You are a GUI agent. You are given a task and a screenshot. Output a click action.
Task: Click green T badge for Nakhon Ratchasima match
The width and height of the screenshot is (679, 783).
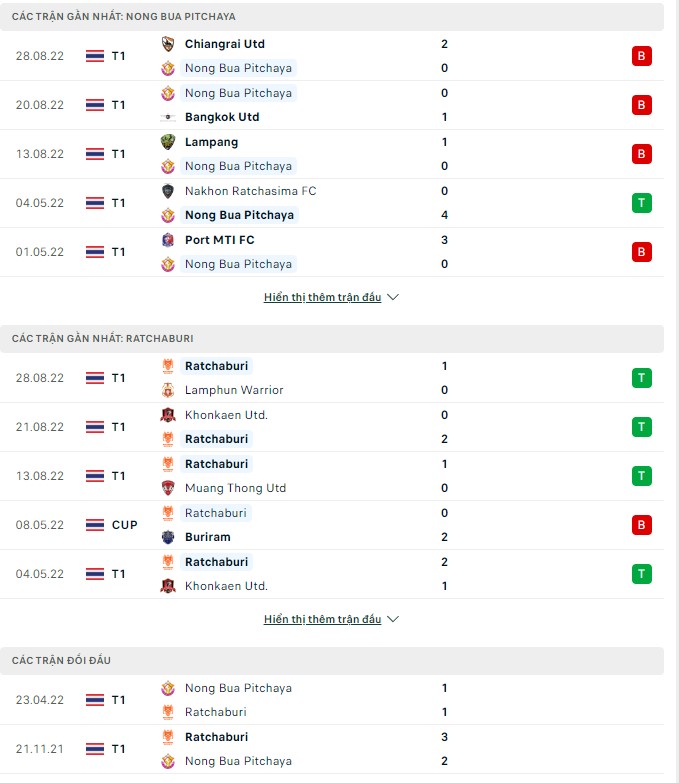[x=641, y=203]
